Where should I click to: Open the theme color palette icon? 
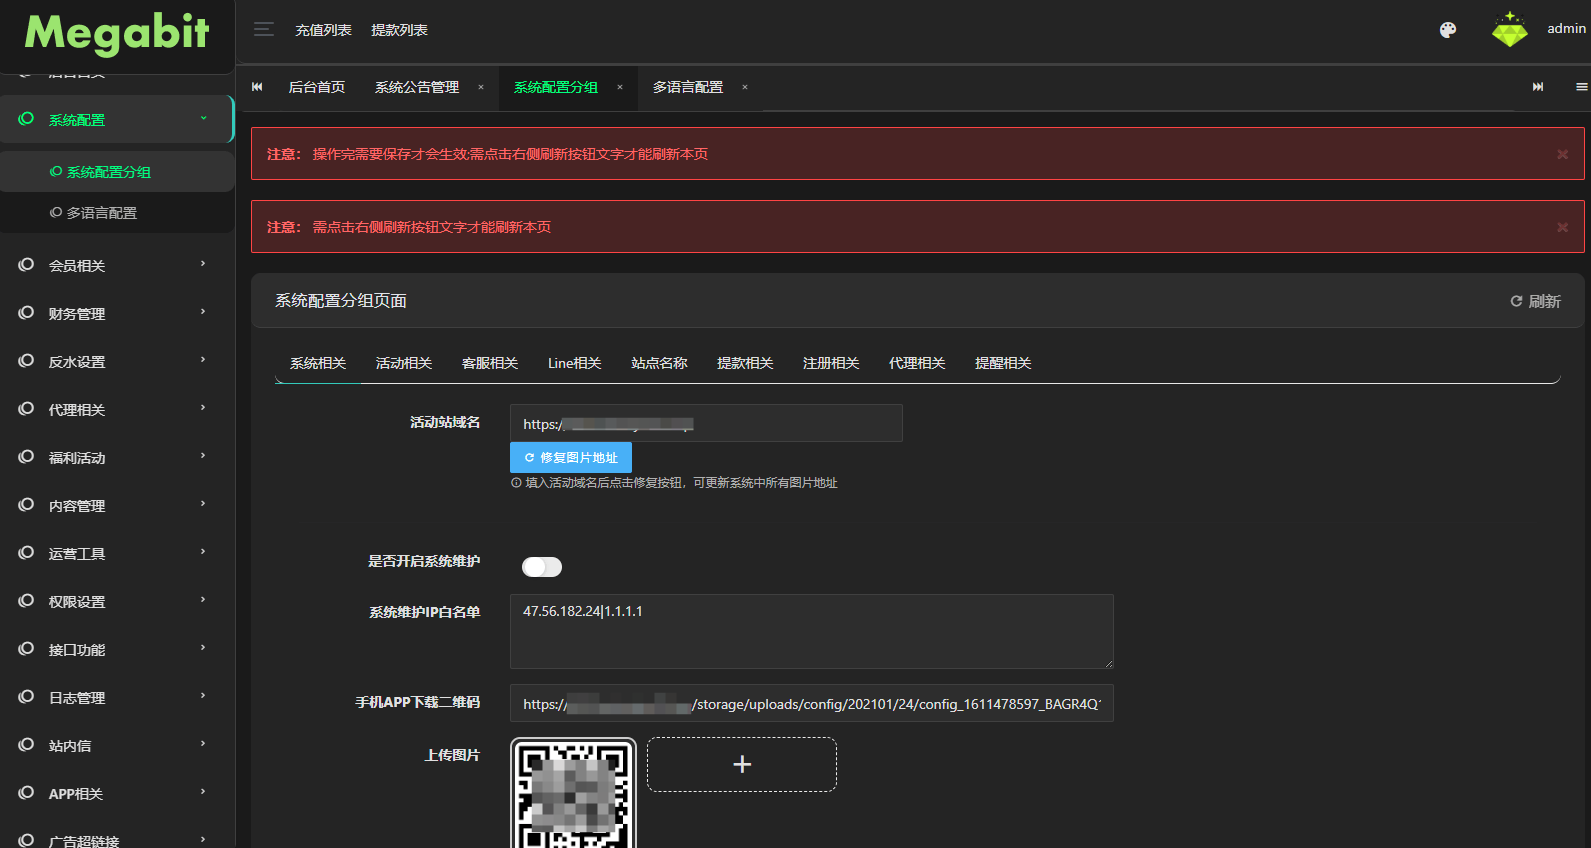coord(1447,30)
